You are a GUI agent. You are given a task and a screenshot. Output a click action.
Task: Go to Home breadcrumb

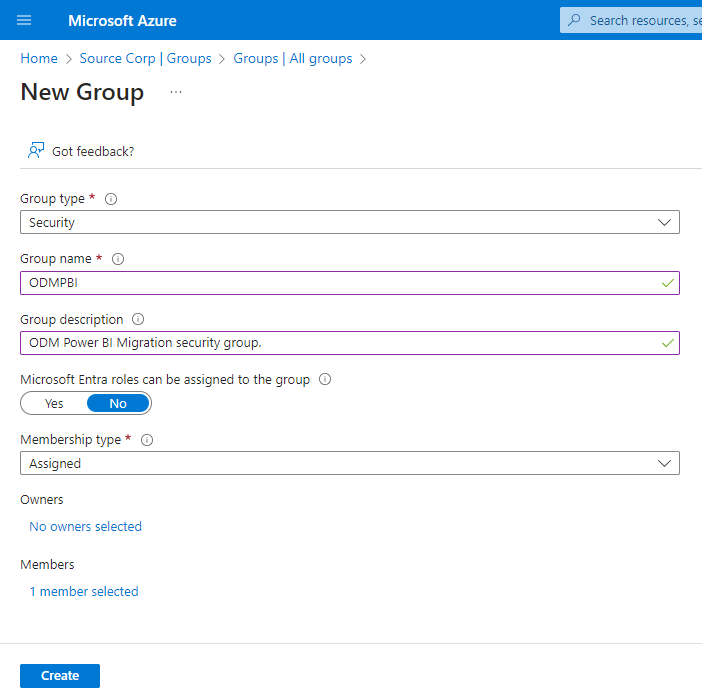39,59
